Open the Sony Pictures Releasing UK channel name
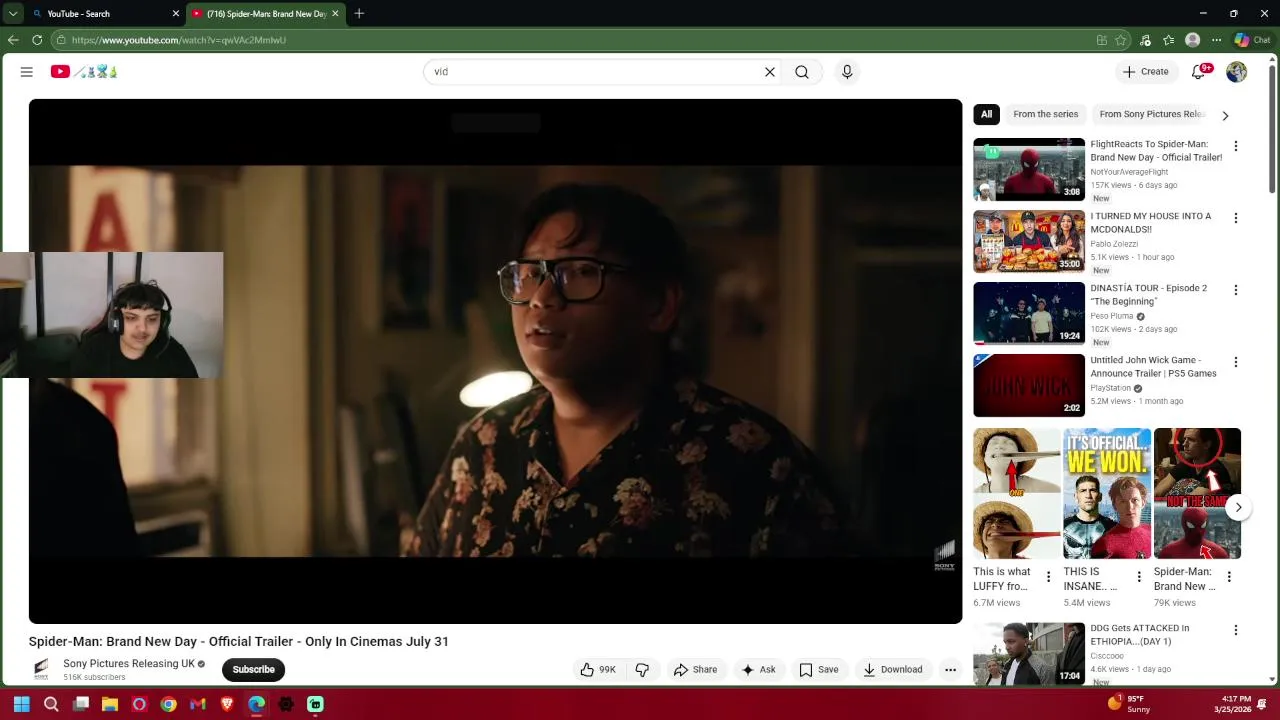Image resolution: width=1280 pixels, height=720 pixels. pos(129,664)
